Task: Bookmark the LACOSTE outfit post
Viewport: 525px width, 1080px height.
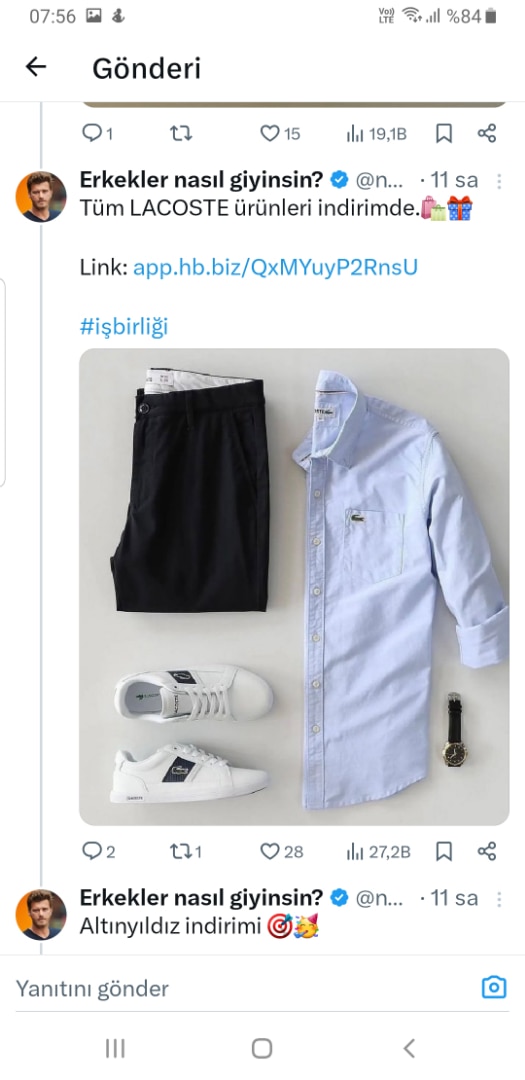Action: pyautogui.click(x=444, y=852)
